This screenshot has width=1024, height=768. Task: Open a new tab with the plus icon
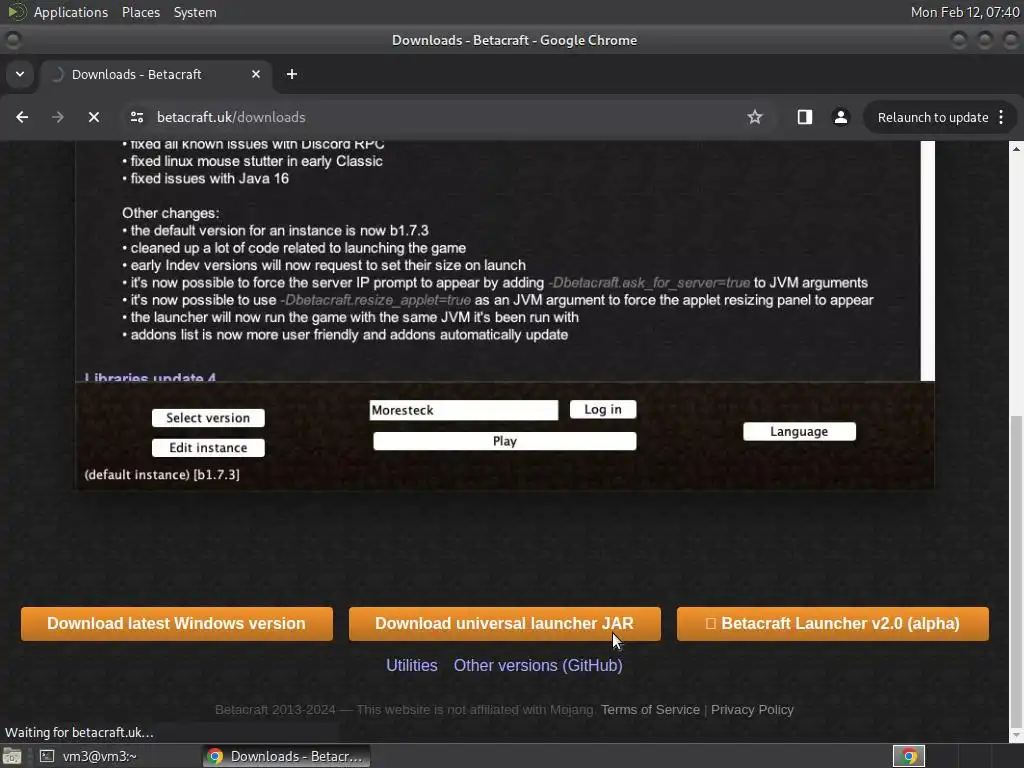(x=292, y=74)
